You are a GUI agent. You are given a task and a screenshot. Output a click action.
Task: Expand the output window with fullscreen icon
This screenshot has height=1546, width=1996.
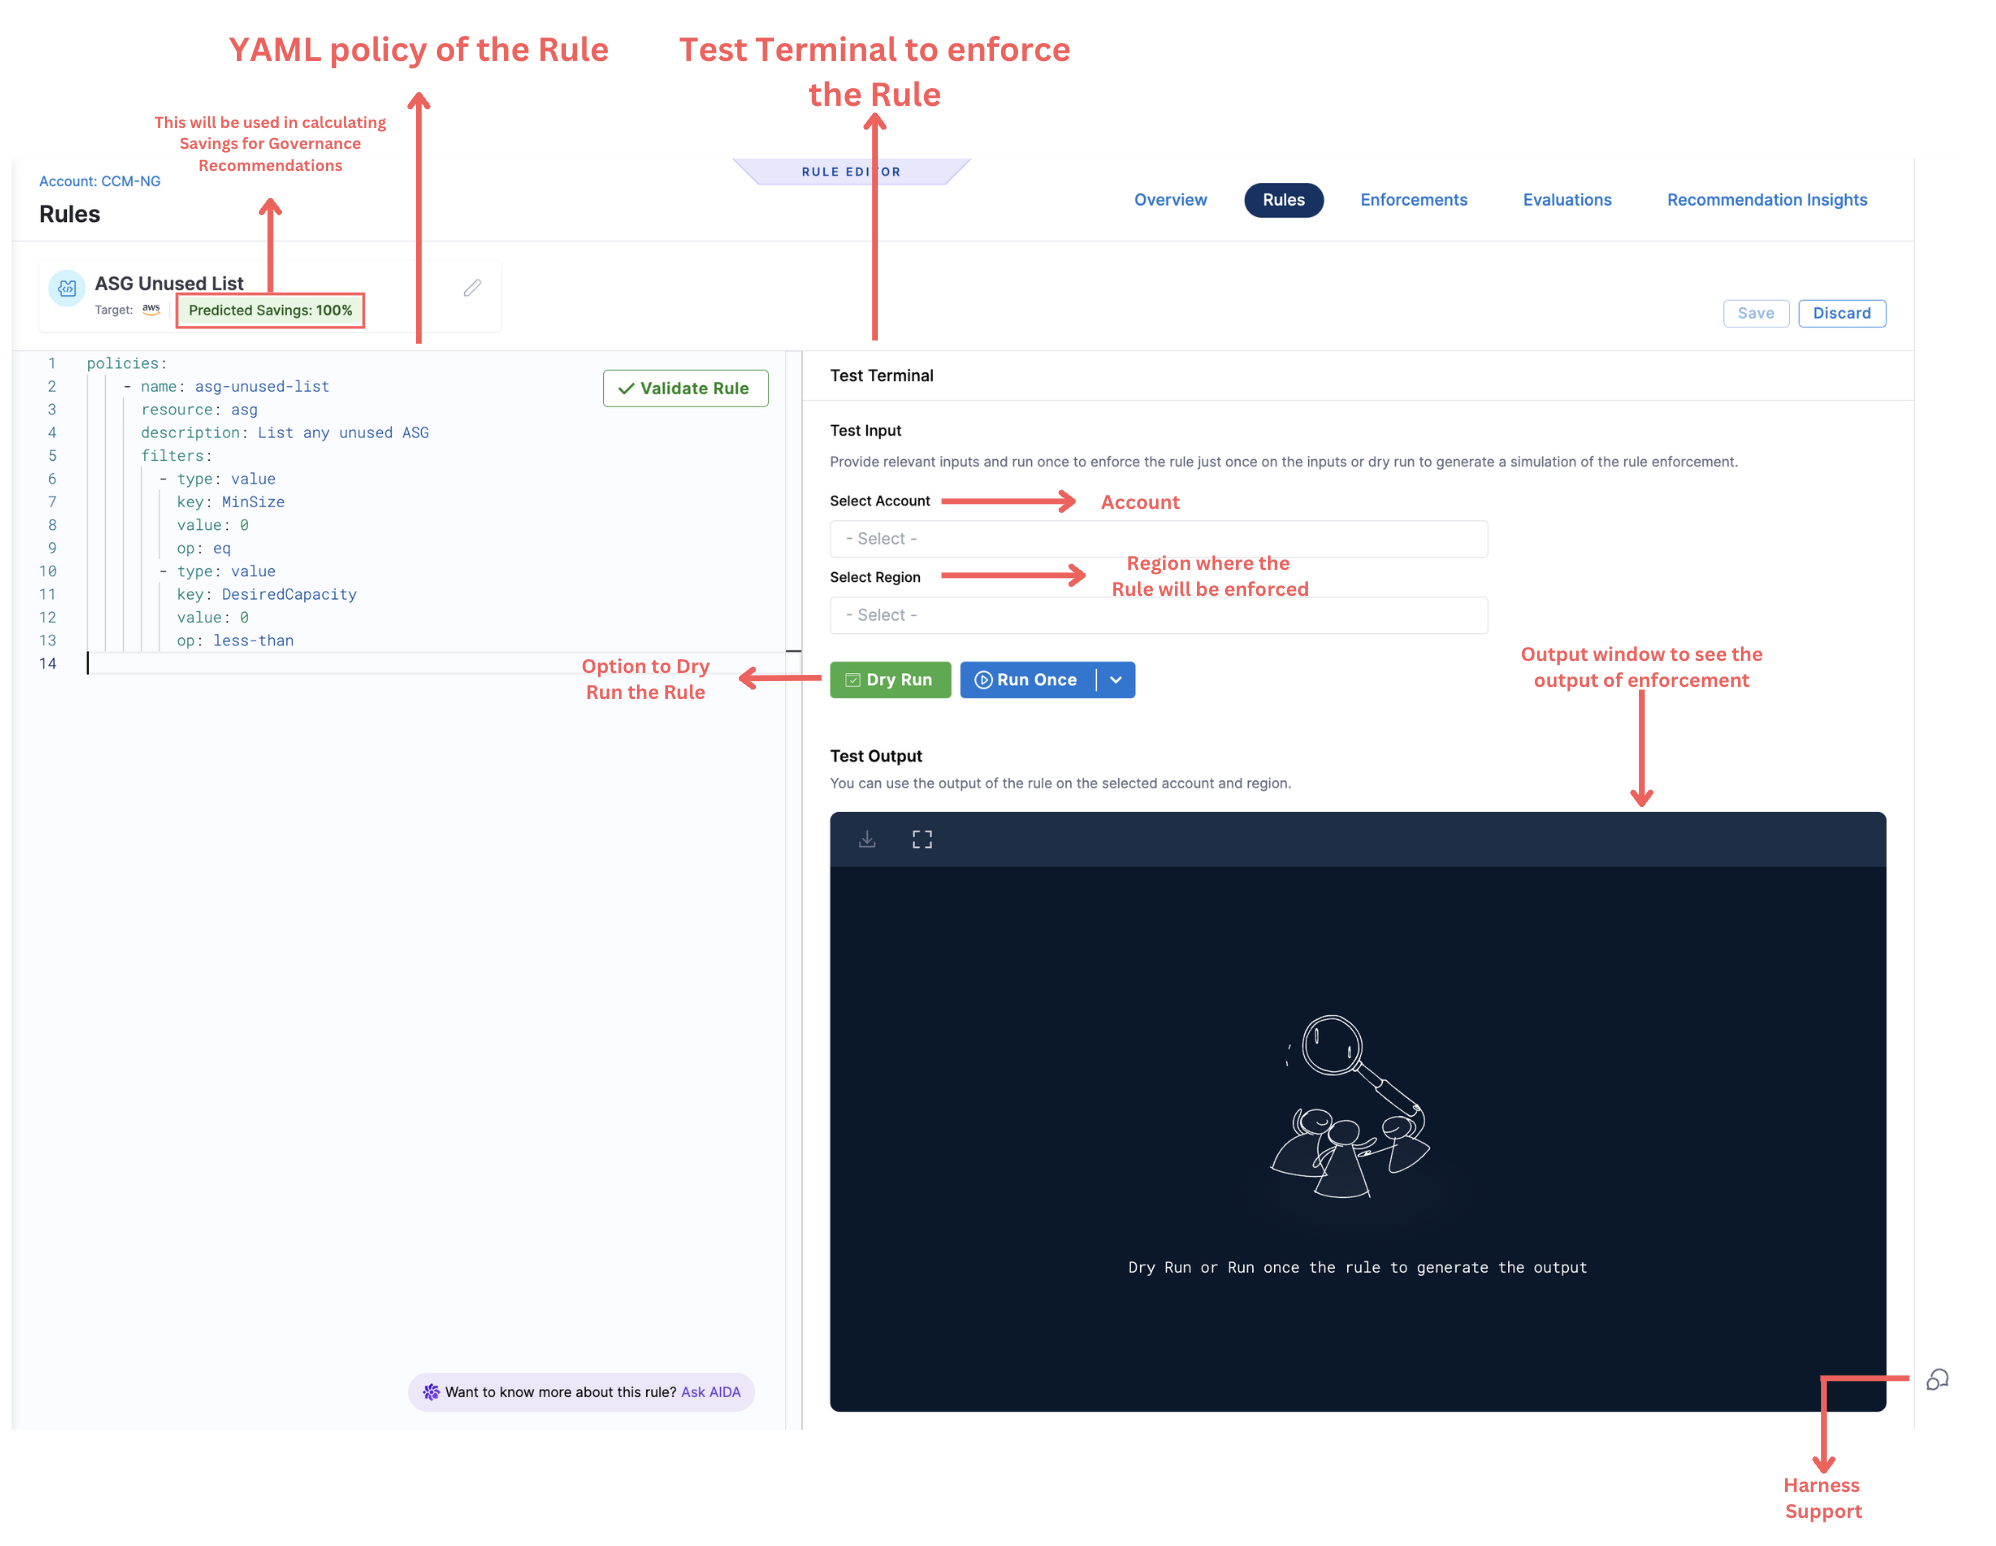point(922,839)
